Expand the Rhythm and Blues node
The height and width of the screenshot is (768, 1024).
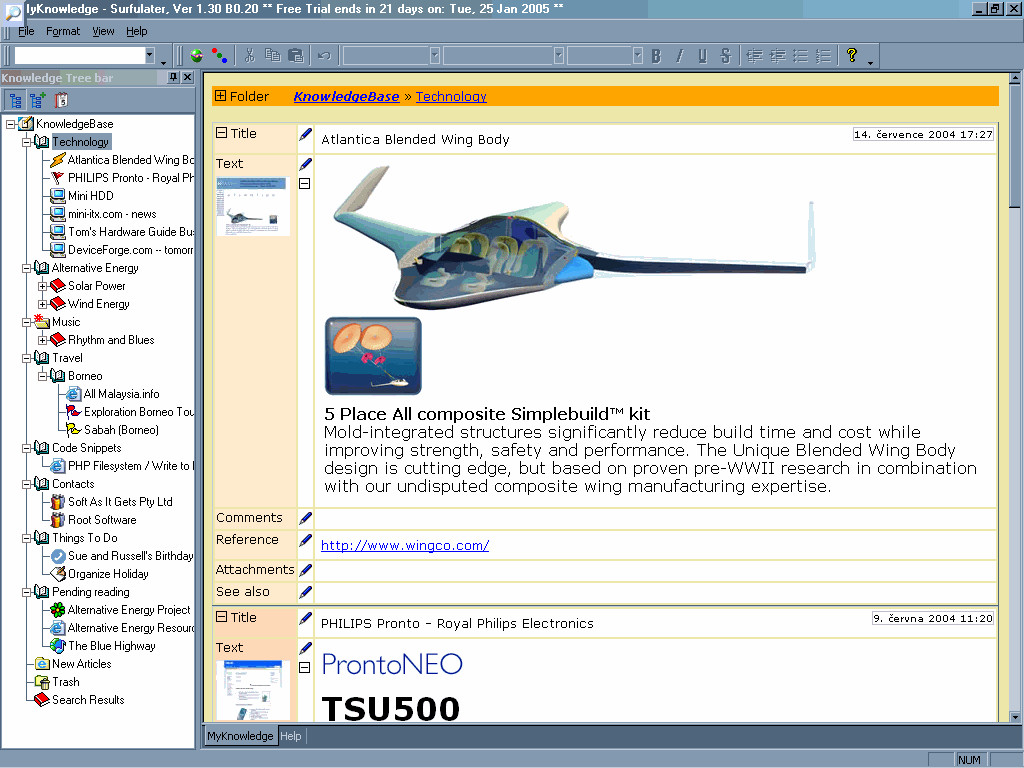pyautogui.click(x=42, y=340)
